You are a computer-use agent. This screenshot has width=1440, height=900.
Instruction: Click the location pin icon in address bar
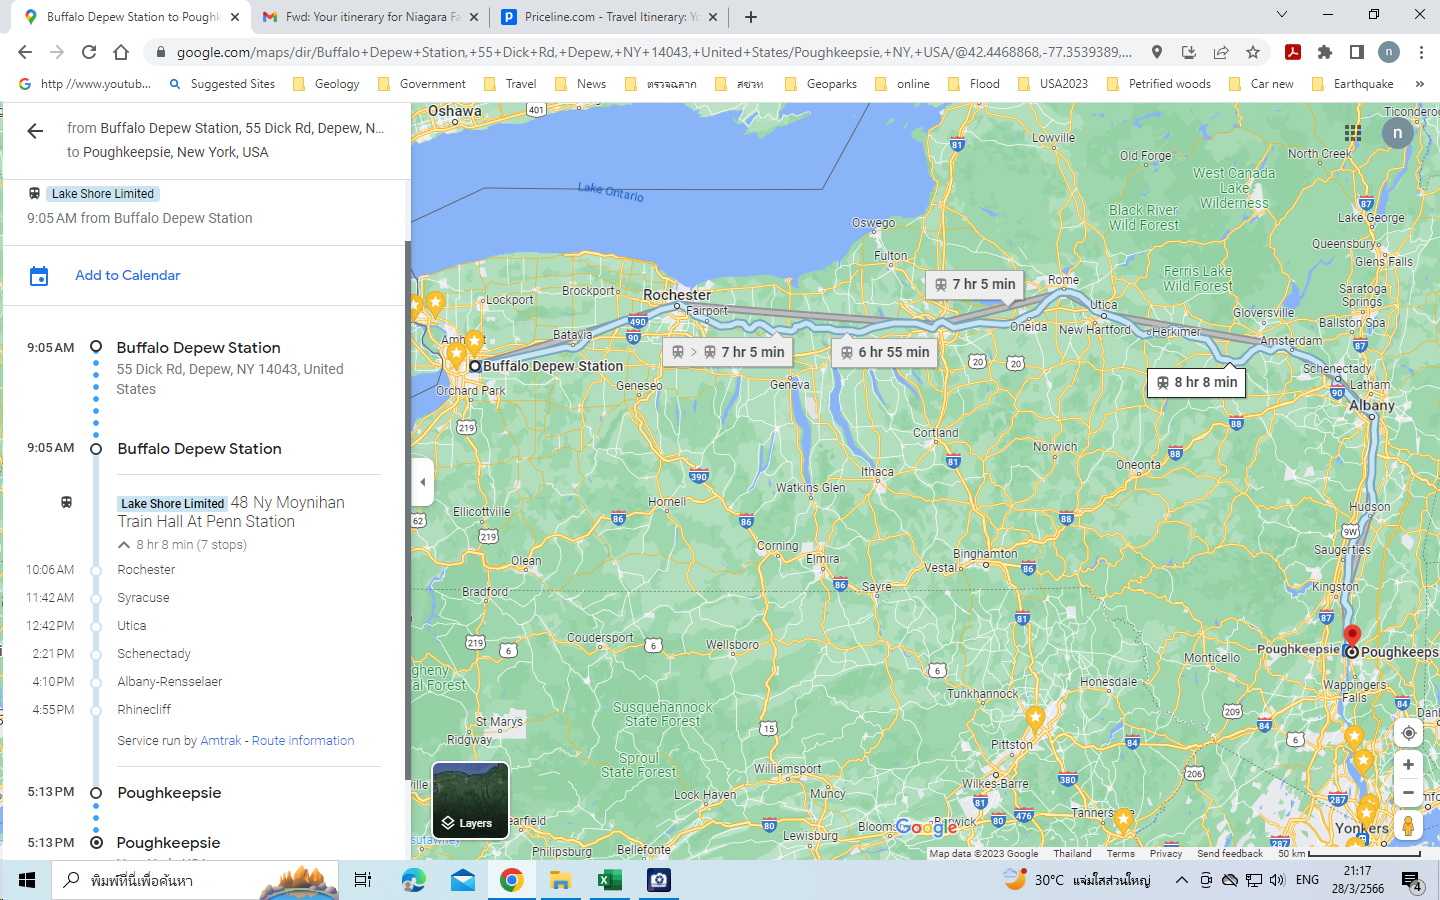click(1157, 52)
